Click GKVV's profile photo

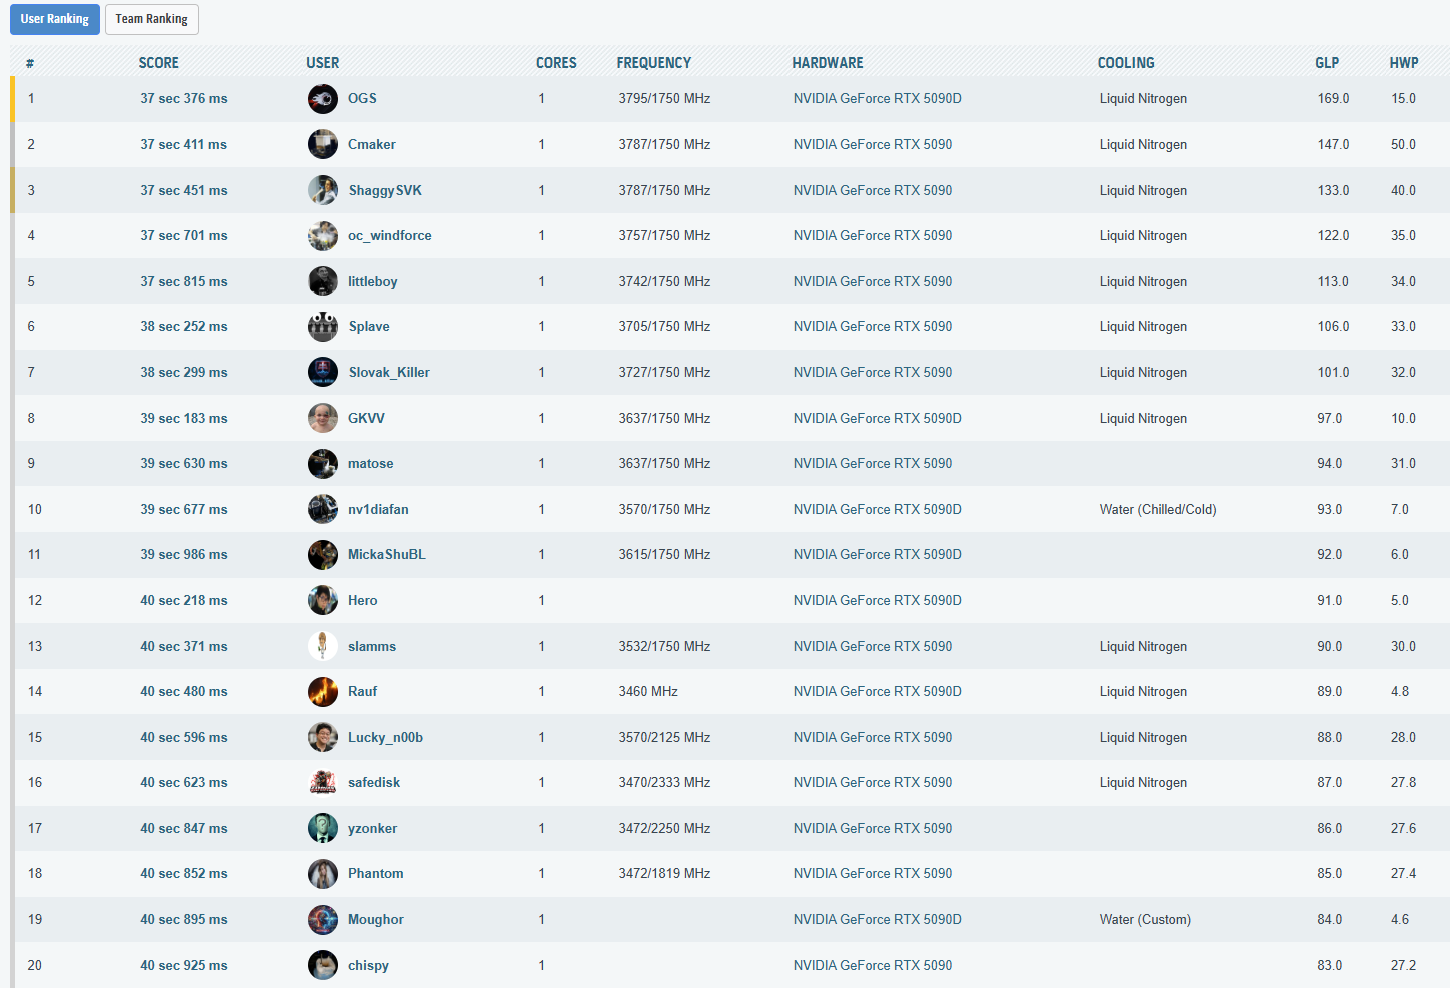click(x=322, y=418)
